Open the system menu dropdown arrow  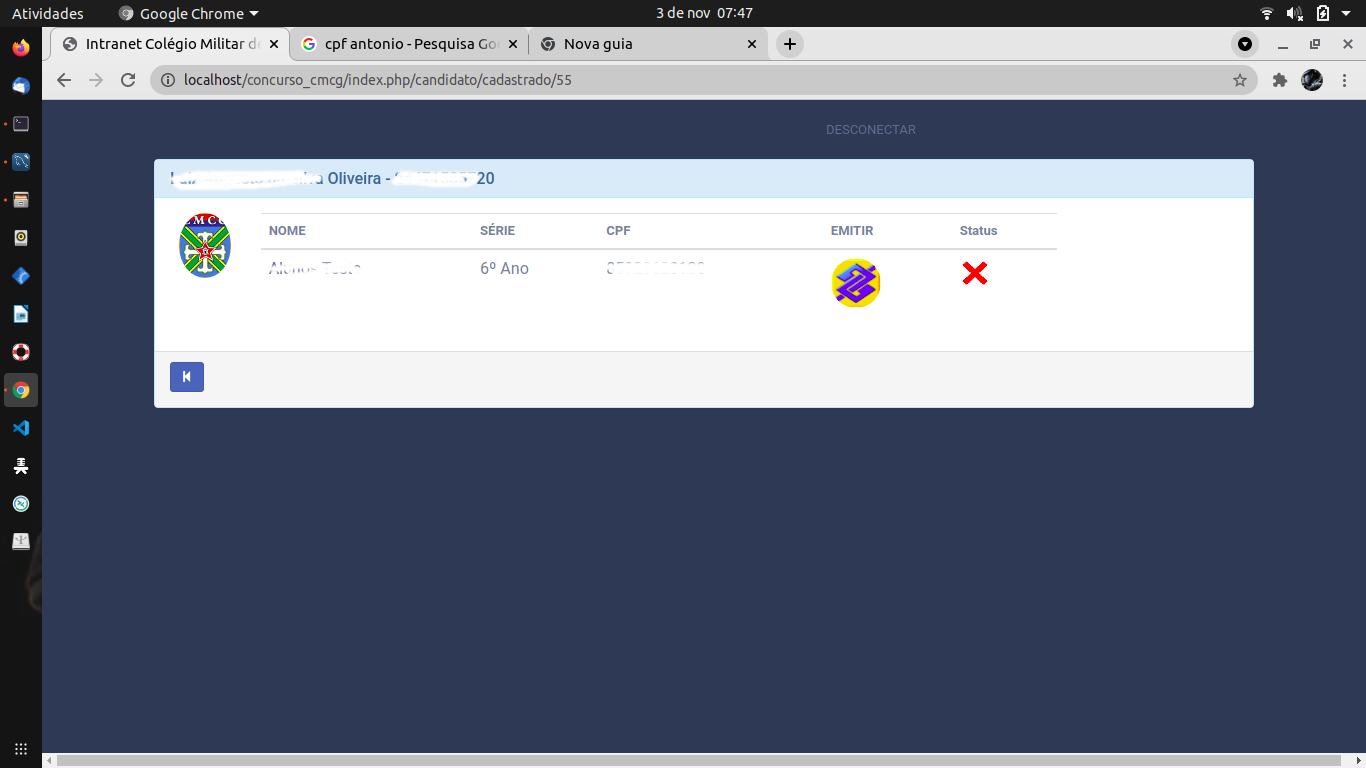pos(1348,14)
